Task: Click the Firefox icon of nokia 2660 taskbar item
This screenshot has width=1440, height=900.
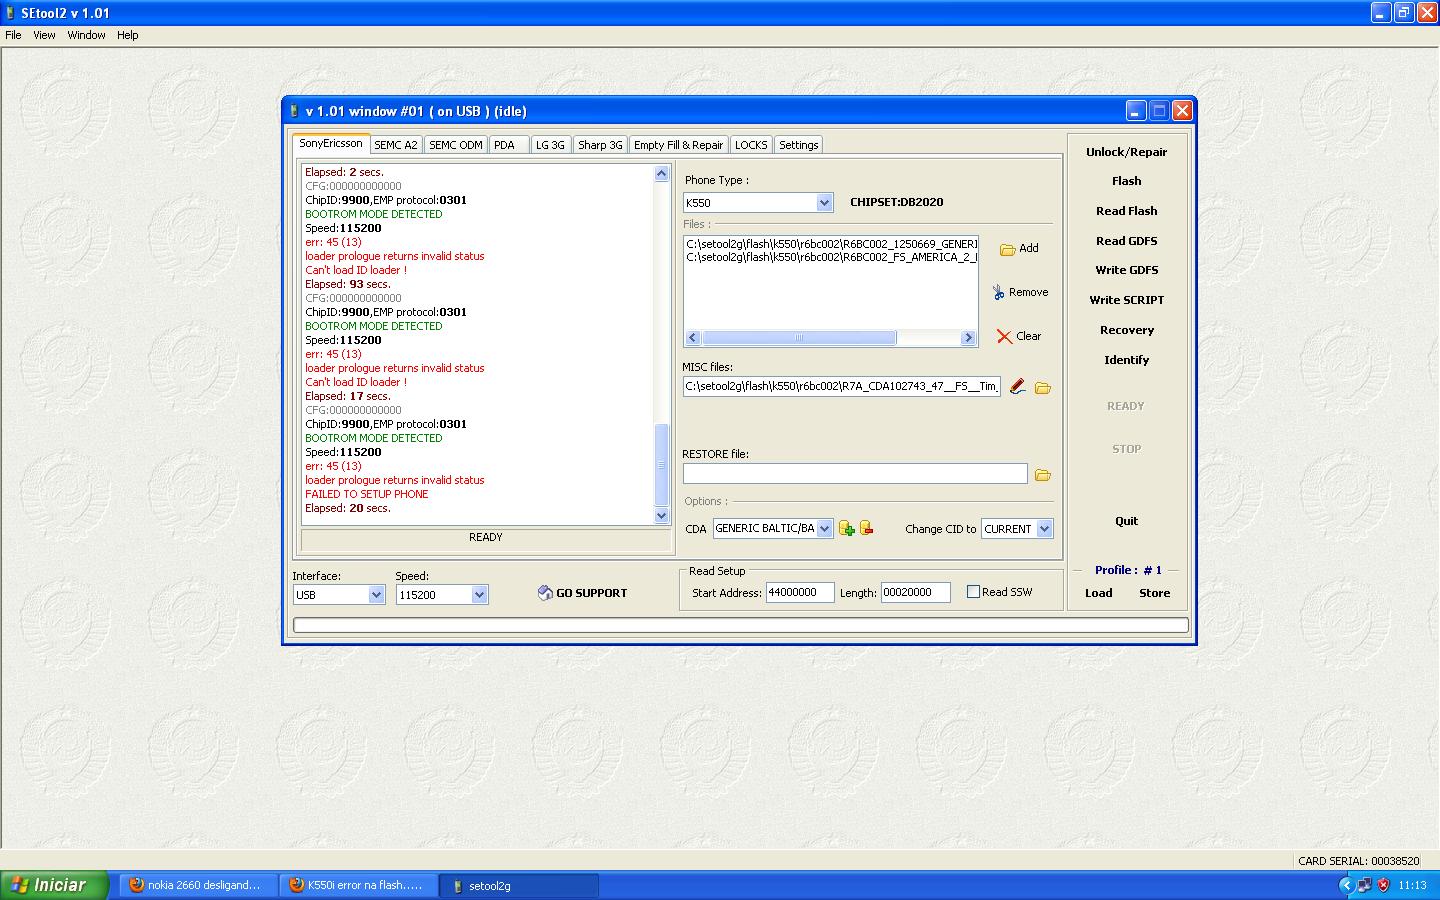Action: click(137, 885)
